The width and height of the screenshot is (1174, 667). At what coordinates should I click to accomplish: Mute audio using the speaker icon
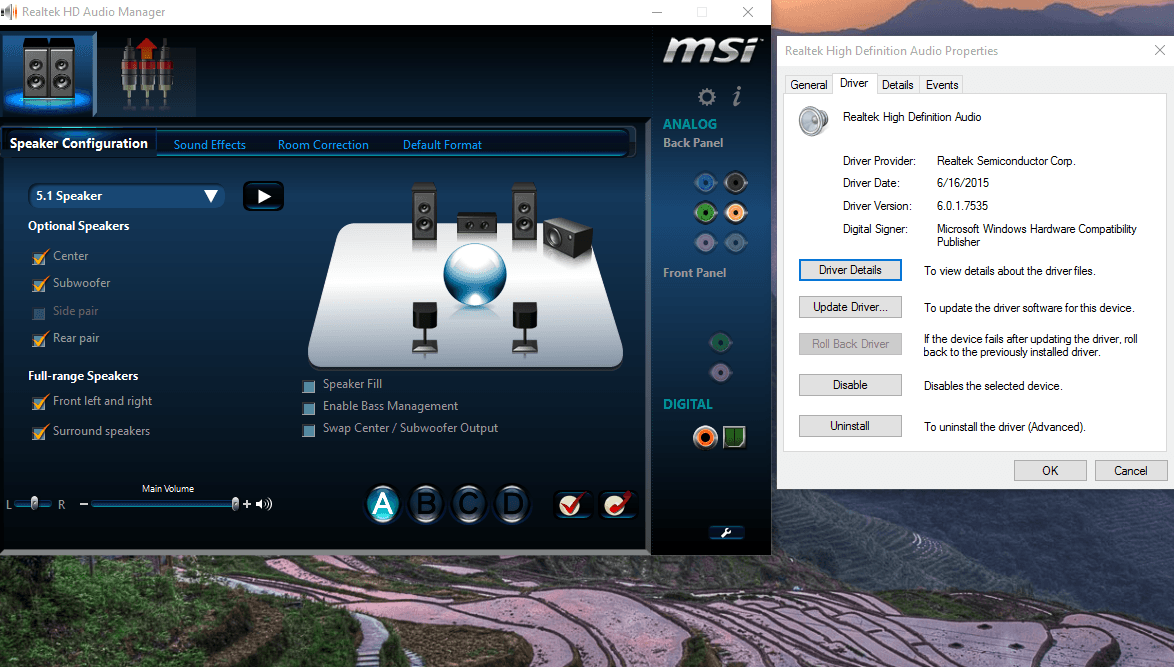[x=264, y=504]
